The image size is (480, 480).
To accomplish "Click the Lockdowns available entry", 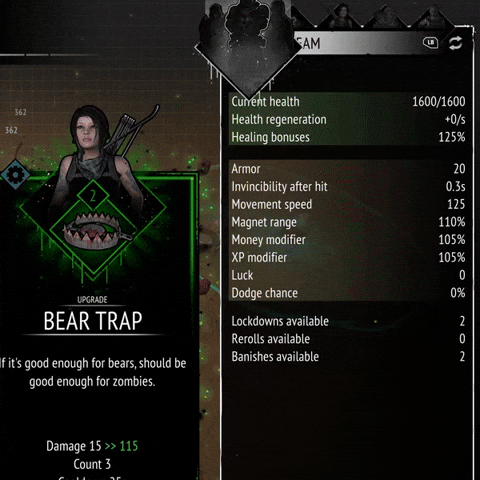I will point(348,321).
